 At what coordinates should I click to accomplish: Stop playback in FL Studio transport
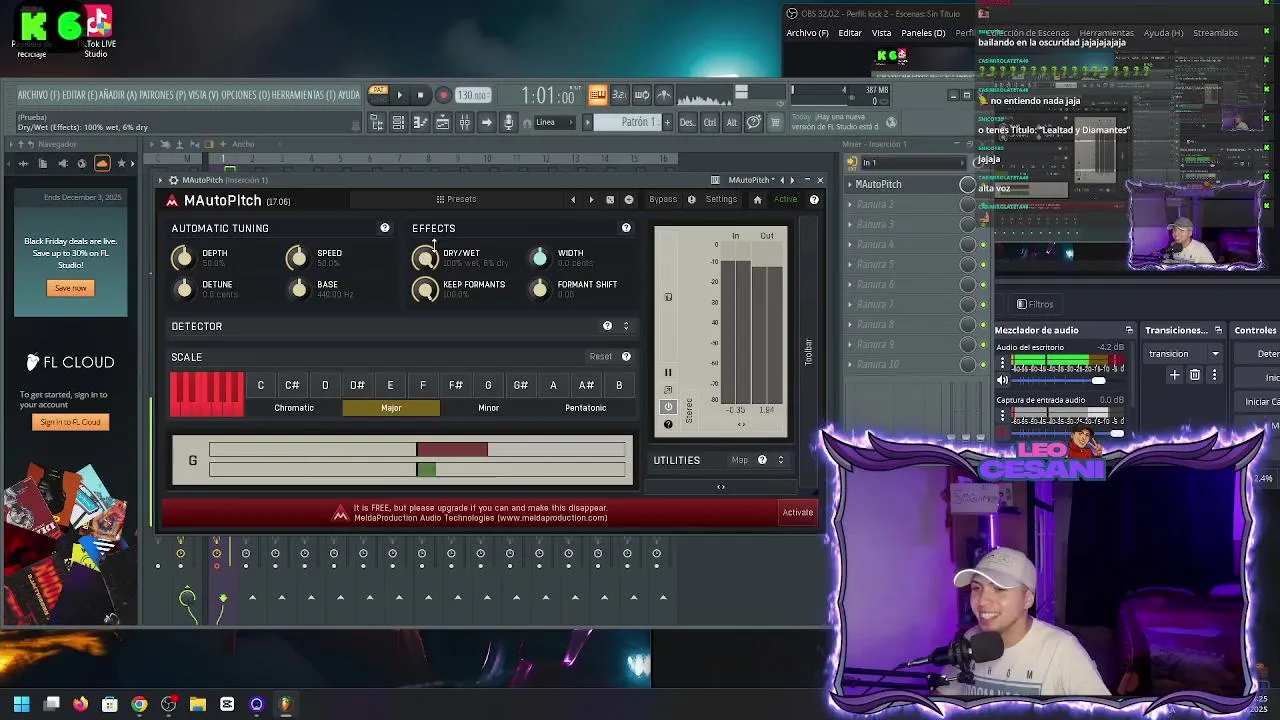coord(420,95)
